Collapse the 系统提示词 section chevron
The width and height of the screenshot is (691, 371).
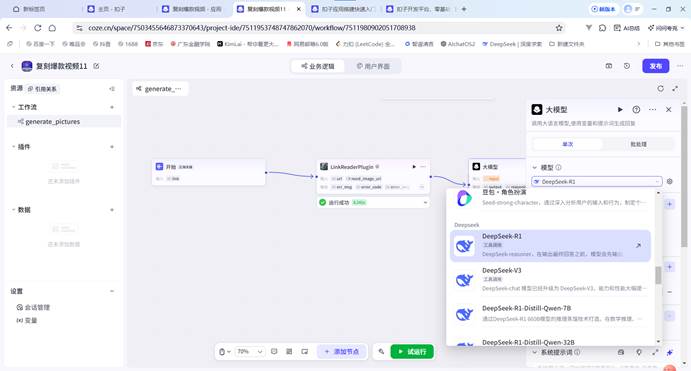tap(535, 352)
